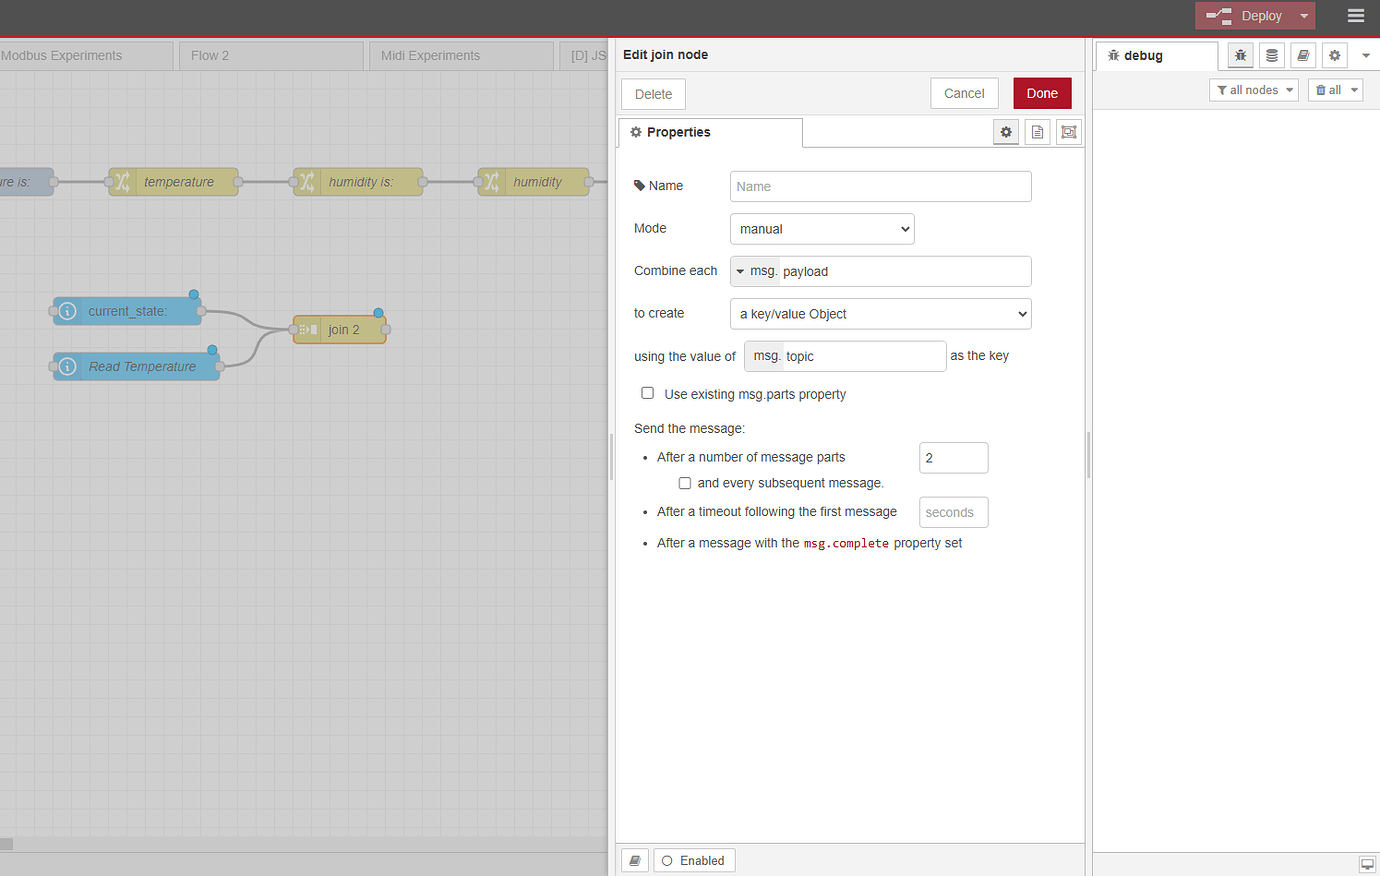The height and width of the screenshot is (876, 1380).
Task: Select the join 2 node
Action: click(x=339, y=330)
